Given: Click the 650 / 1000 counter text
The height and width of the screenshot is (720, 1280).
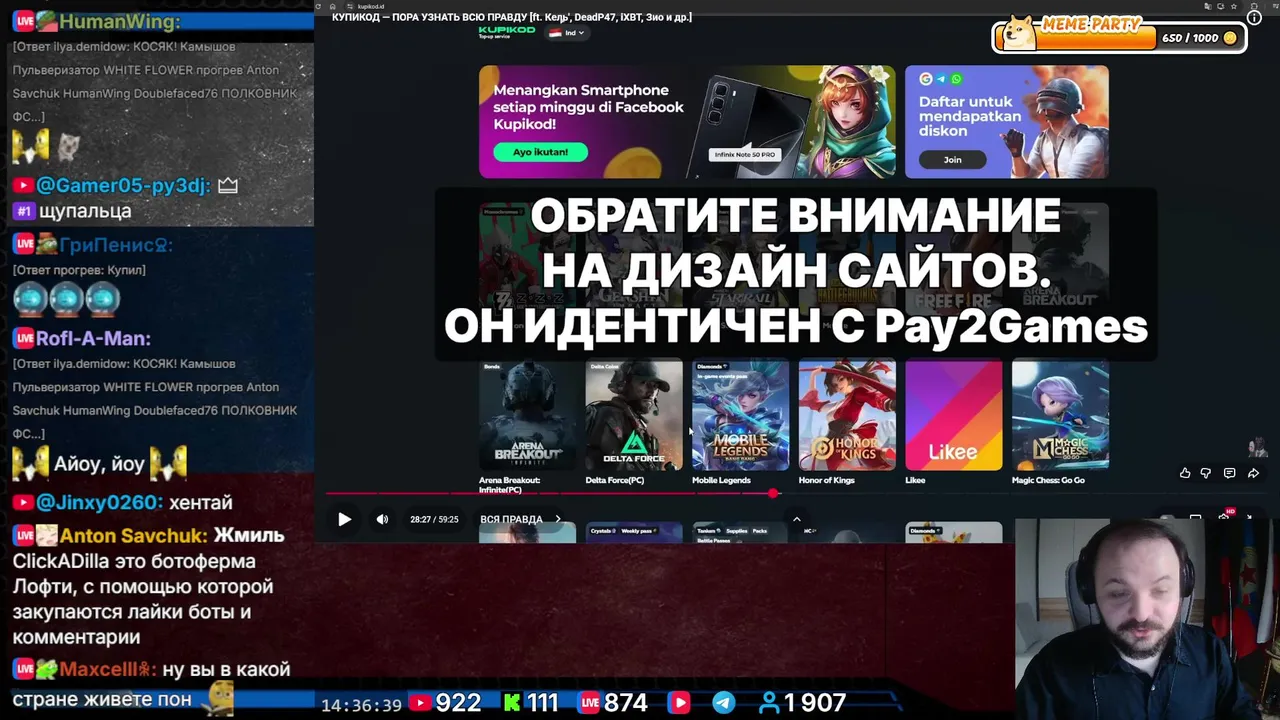Looking at the screenshot, I should pyautogui.click(x=1190, y=38).
